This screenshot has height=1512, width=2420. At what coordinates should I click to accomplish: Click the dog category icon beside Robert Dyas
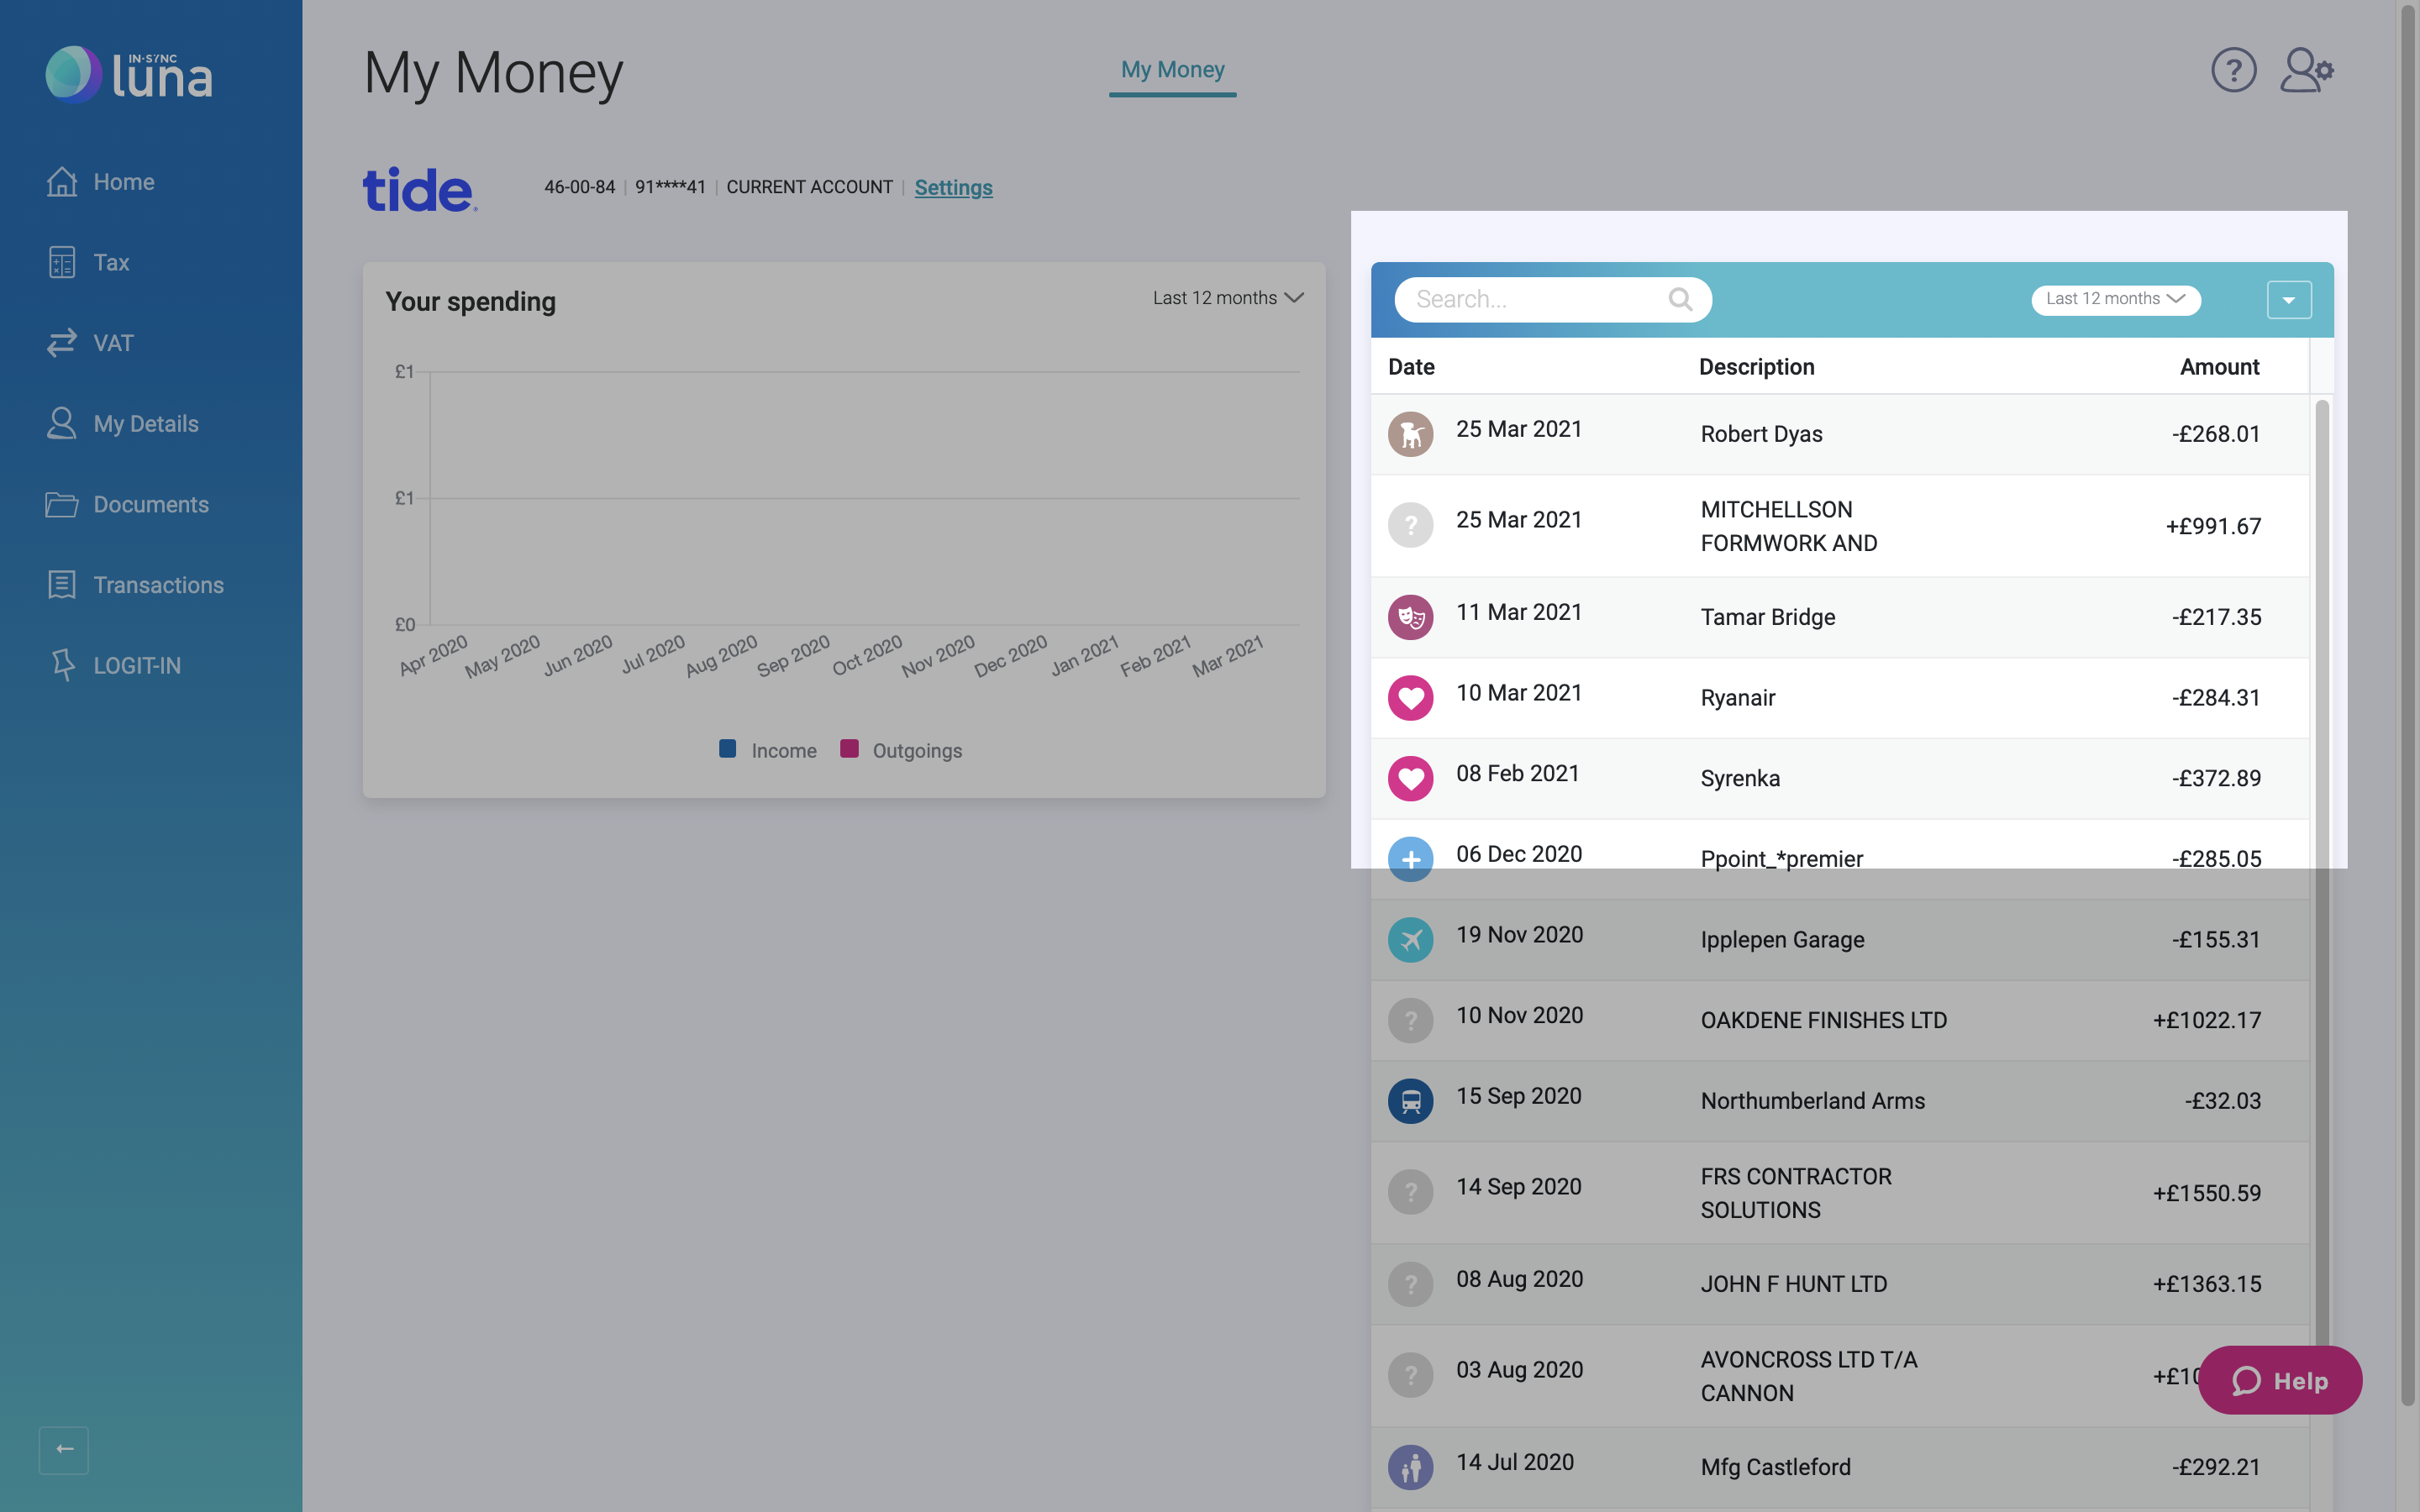pyautogui.click(x=1411, y=434)
